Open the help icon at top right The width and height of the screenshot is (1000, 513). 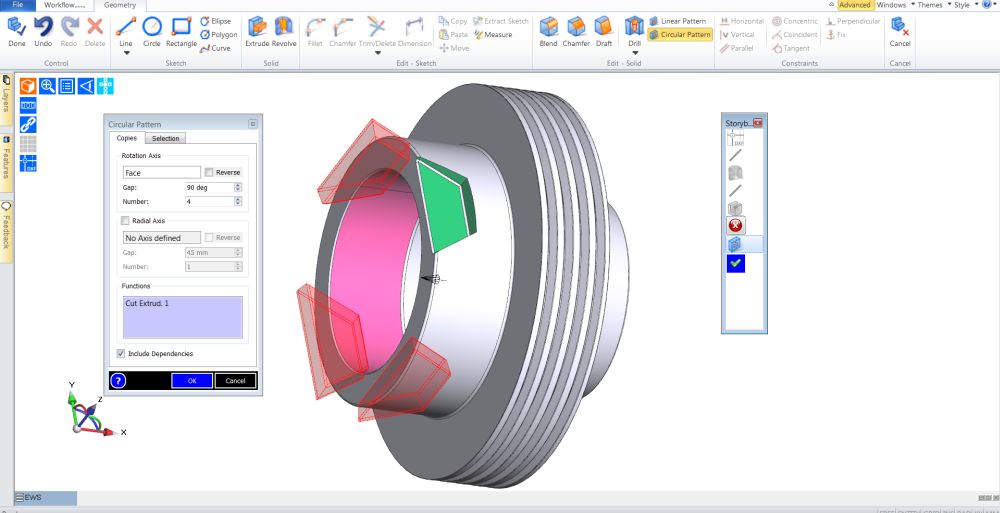pos(987,4)
